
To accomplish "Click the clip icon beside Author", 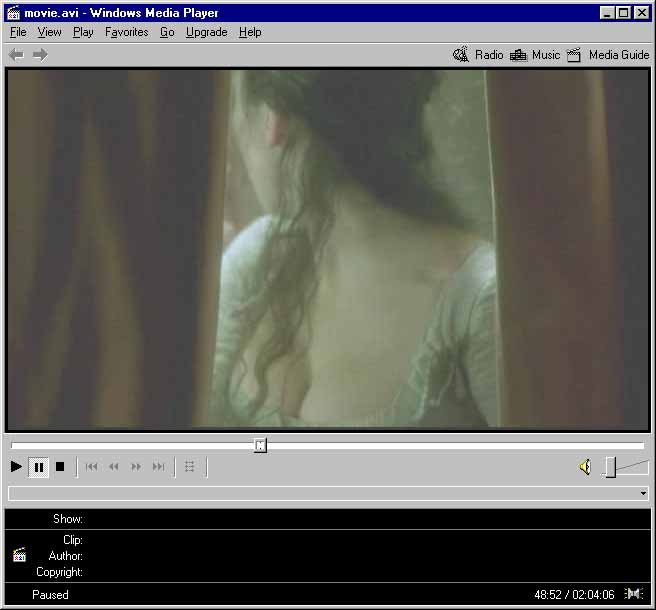I will click(x=19, y=555).
